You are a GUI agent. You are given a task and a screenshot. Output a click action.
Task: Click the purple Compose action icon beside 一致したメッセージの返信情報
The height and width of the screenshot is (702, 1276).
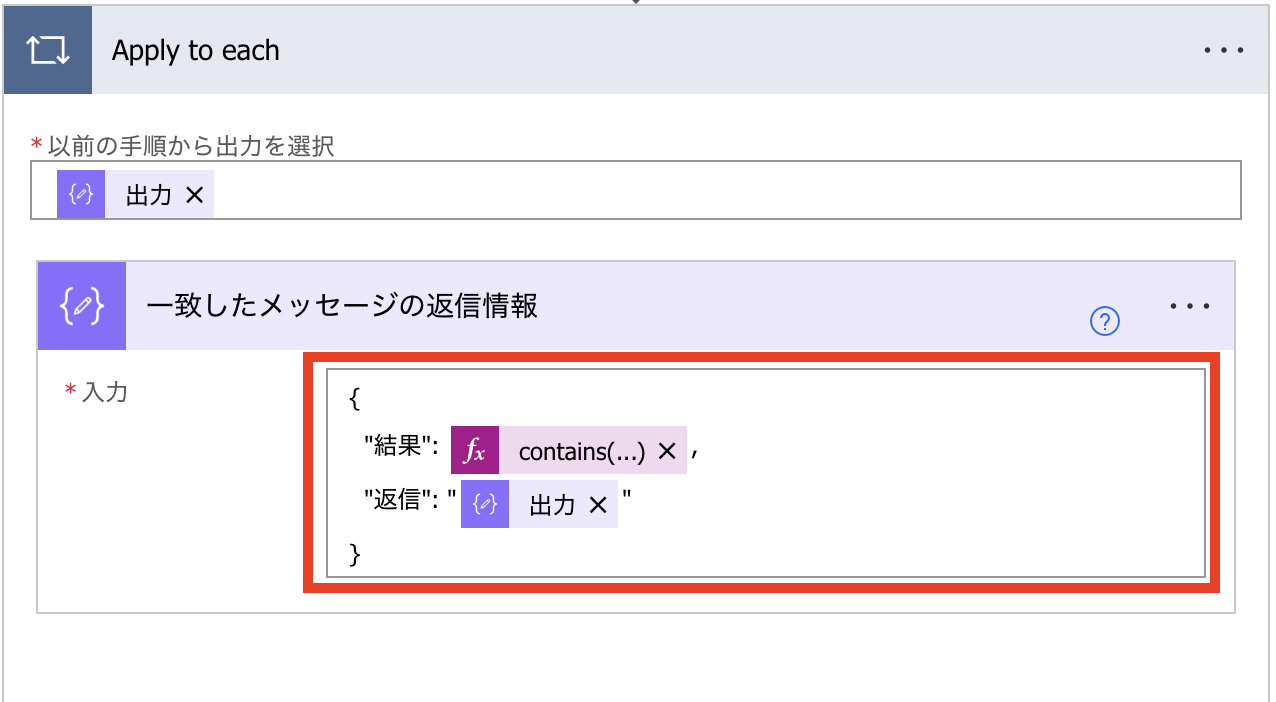point(80,305)
